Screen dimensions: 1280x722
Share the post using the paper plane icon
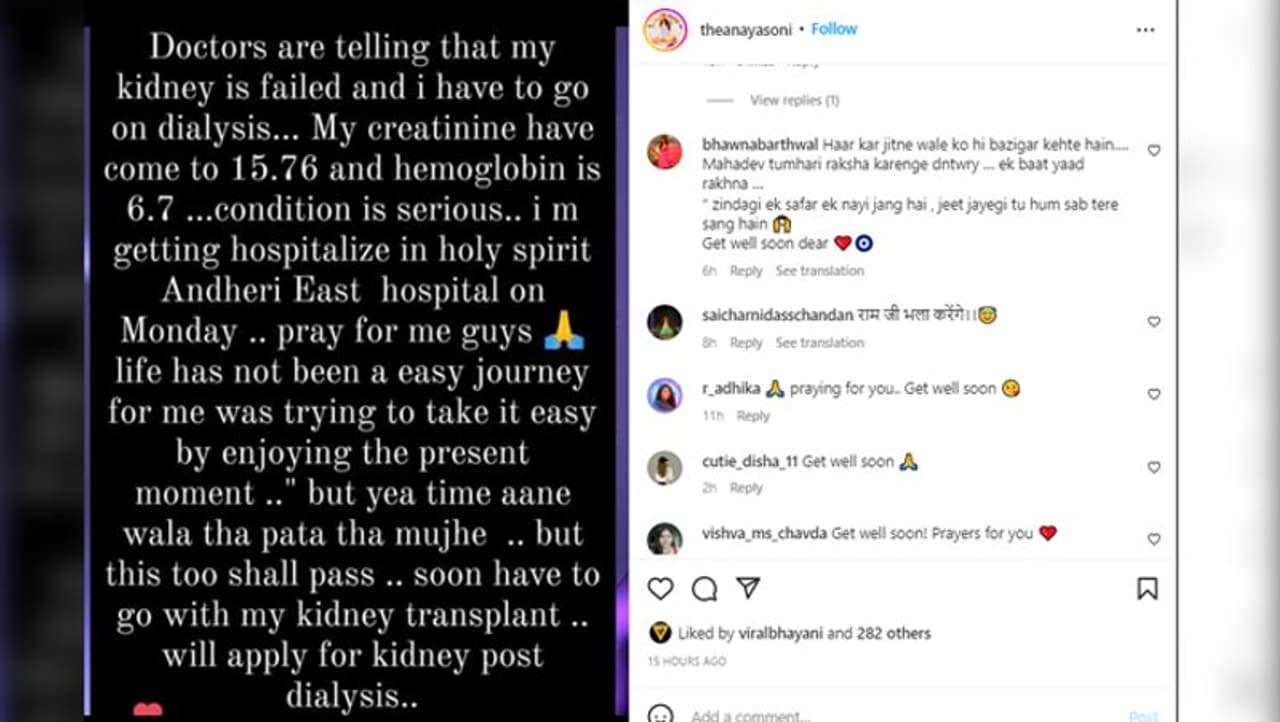tap(748, 588)
